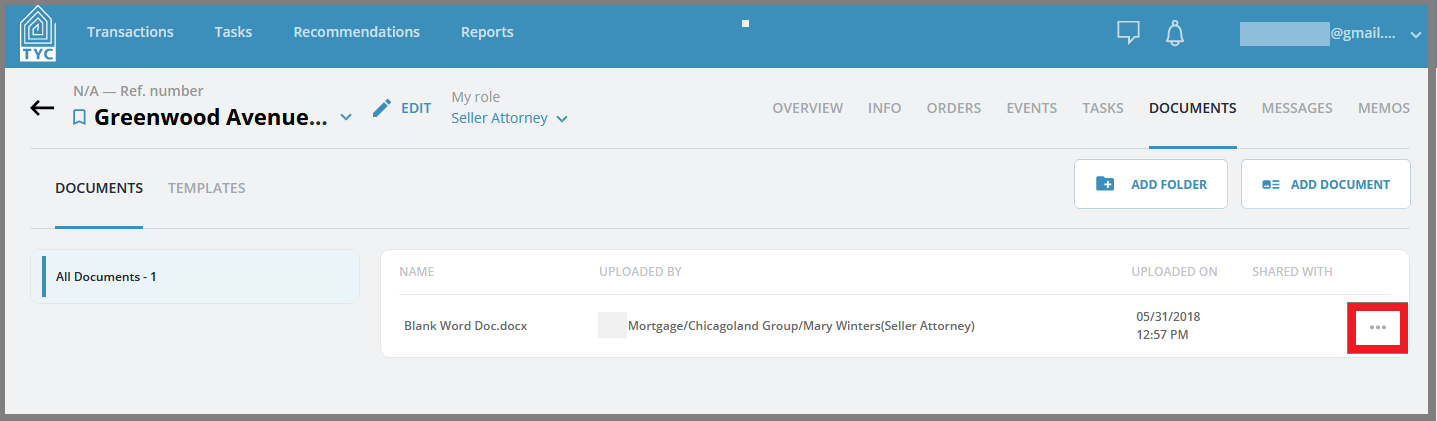
Task: Switch to the Overview tab
Action: click(808, 108)
